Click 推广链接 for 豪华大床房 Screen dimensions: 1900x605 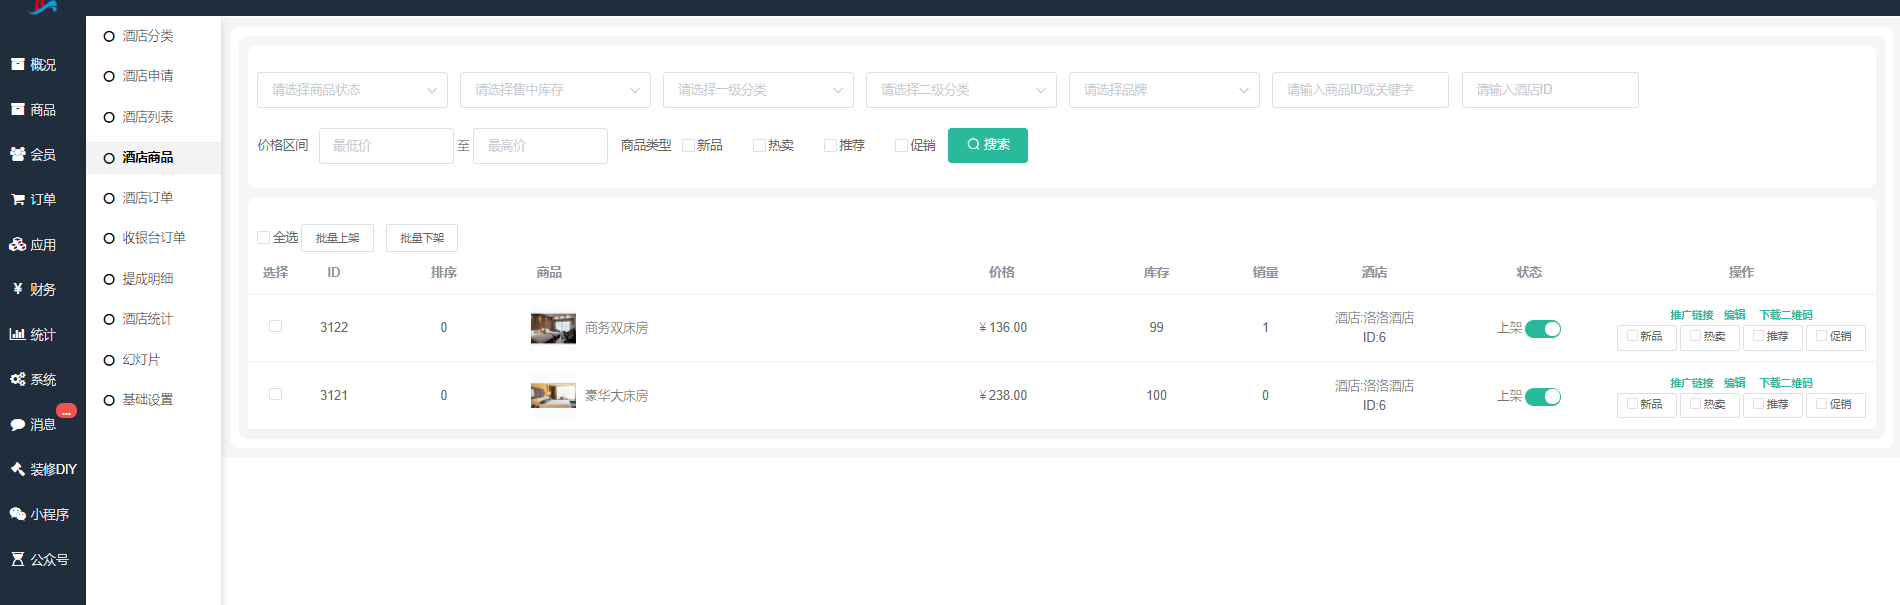(x=1691, y=383)
